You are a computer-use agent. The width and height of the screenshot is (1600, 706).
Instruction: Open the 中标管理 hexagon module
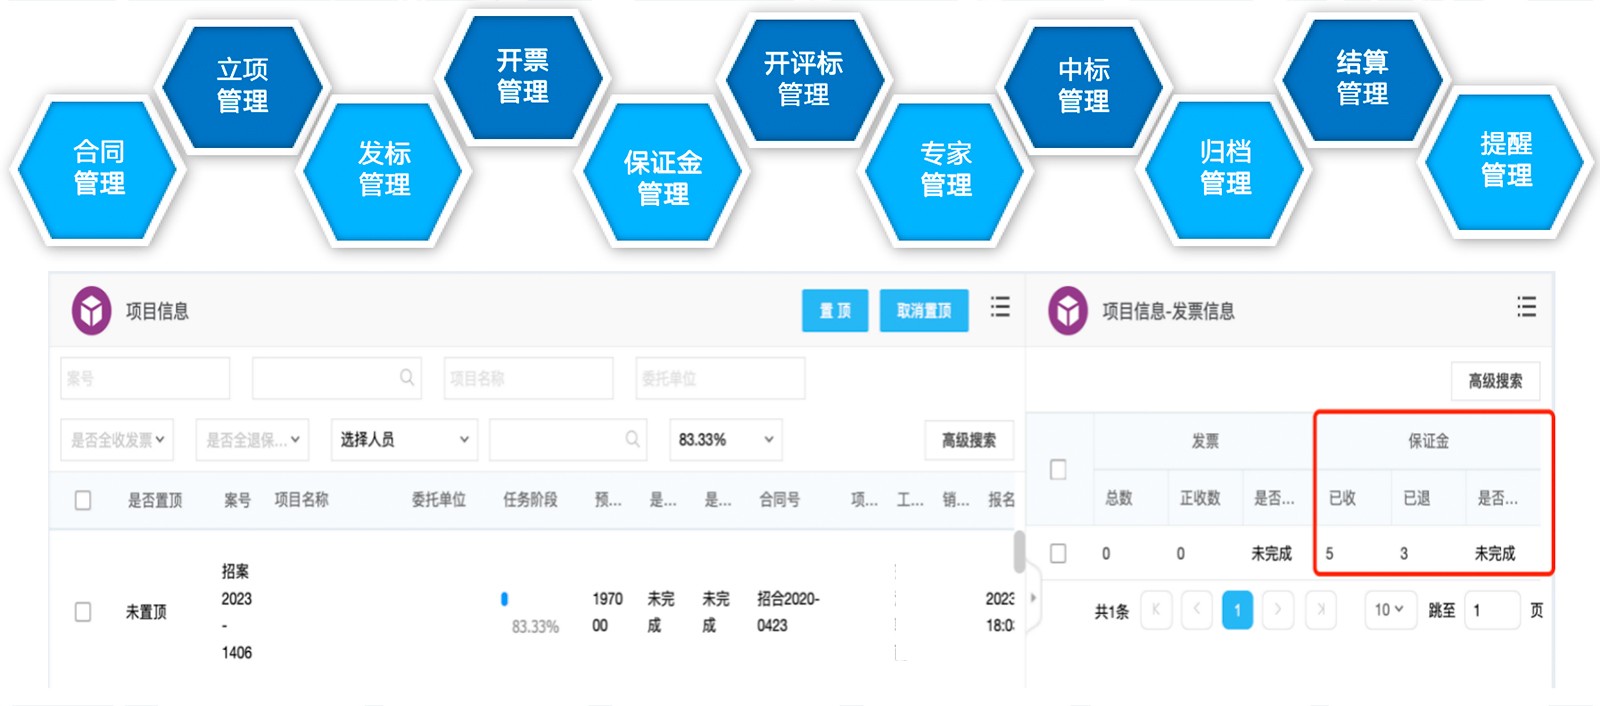click(x=1084, y=86)
